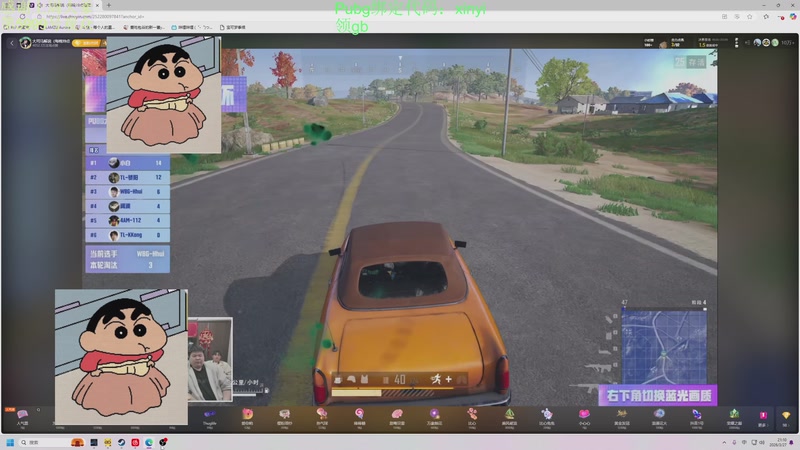800x450 pixels.
Task: Send the Thuglife gift from gift bar
Action: 210,417
